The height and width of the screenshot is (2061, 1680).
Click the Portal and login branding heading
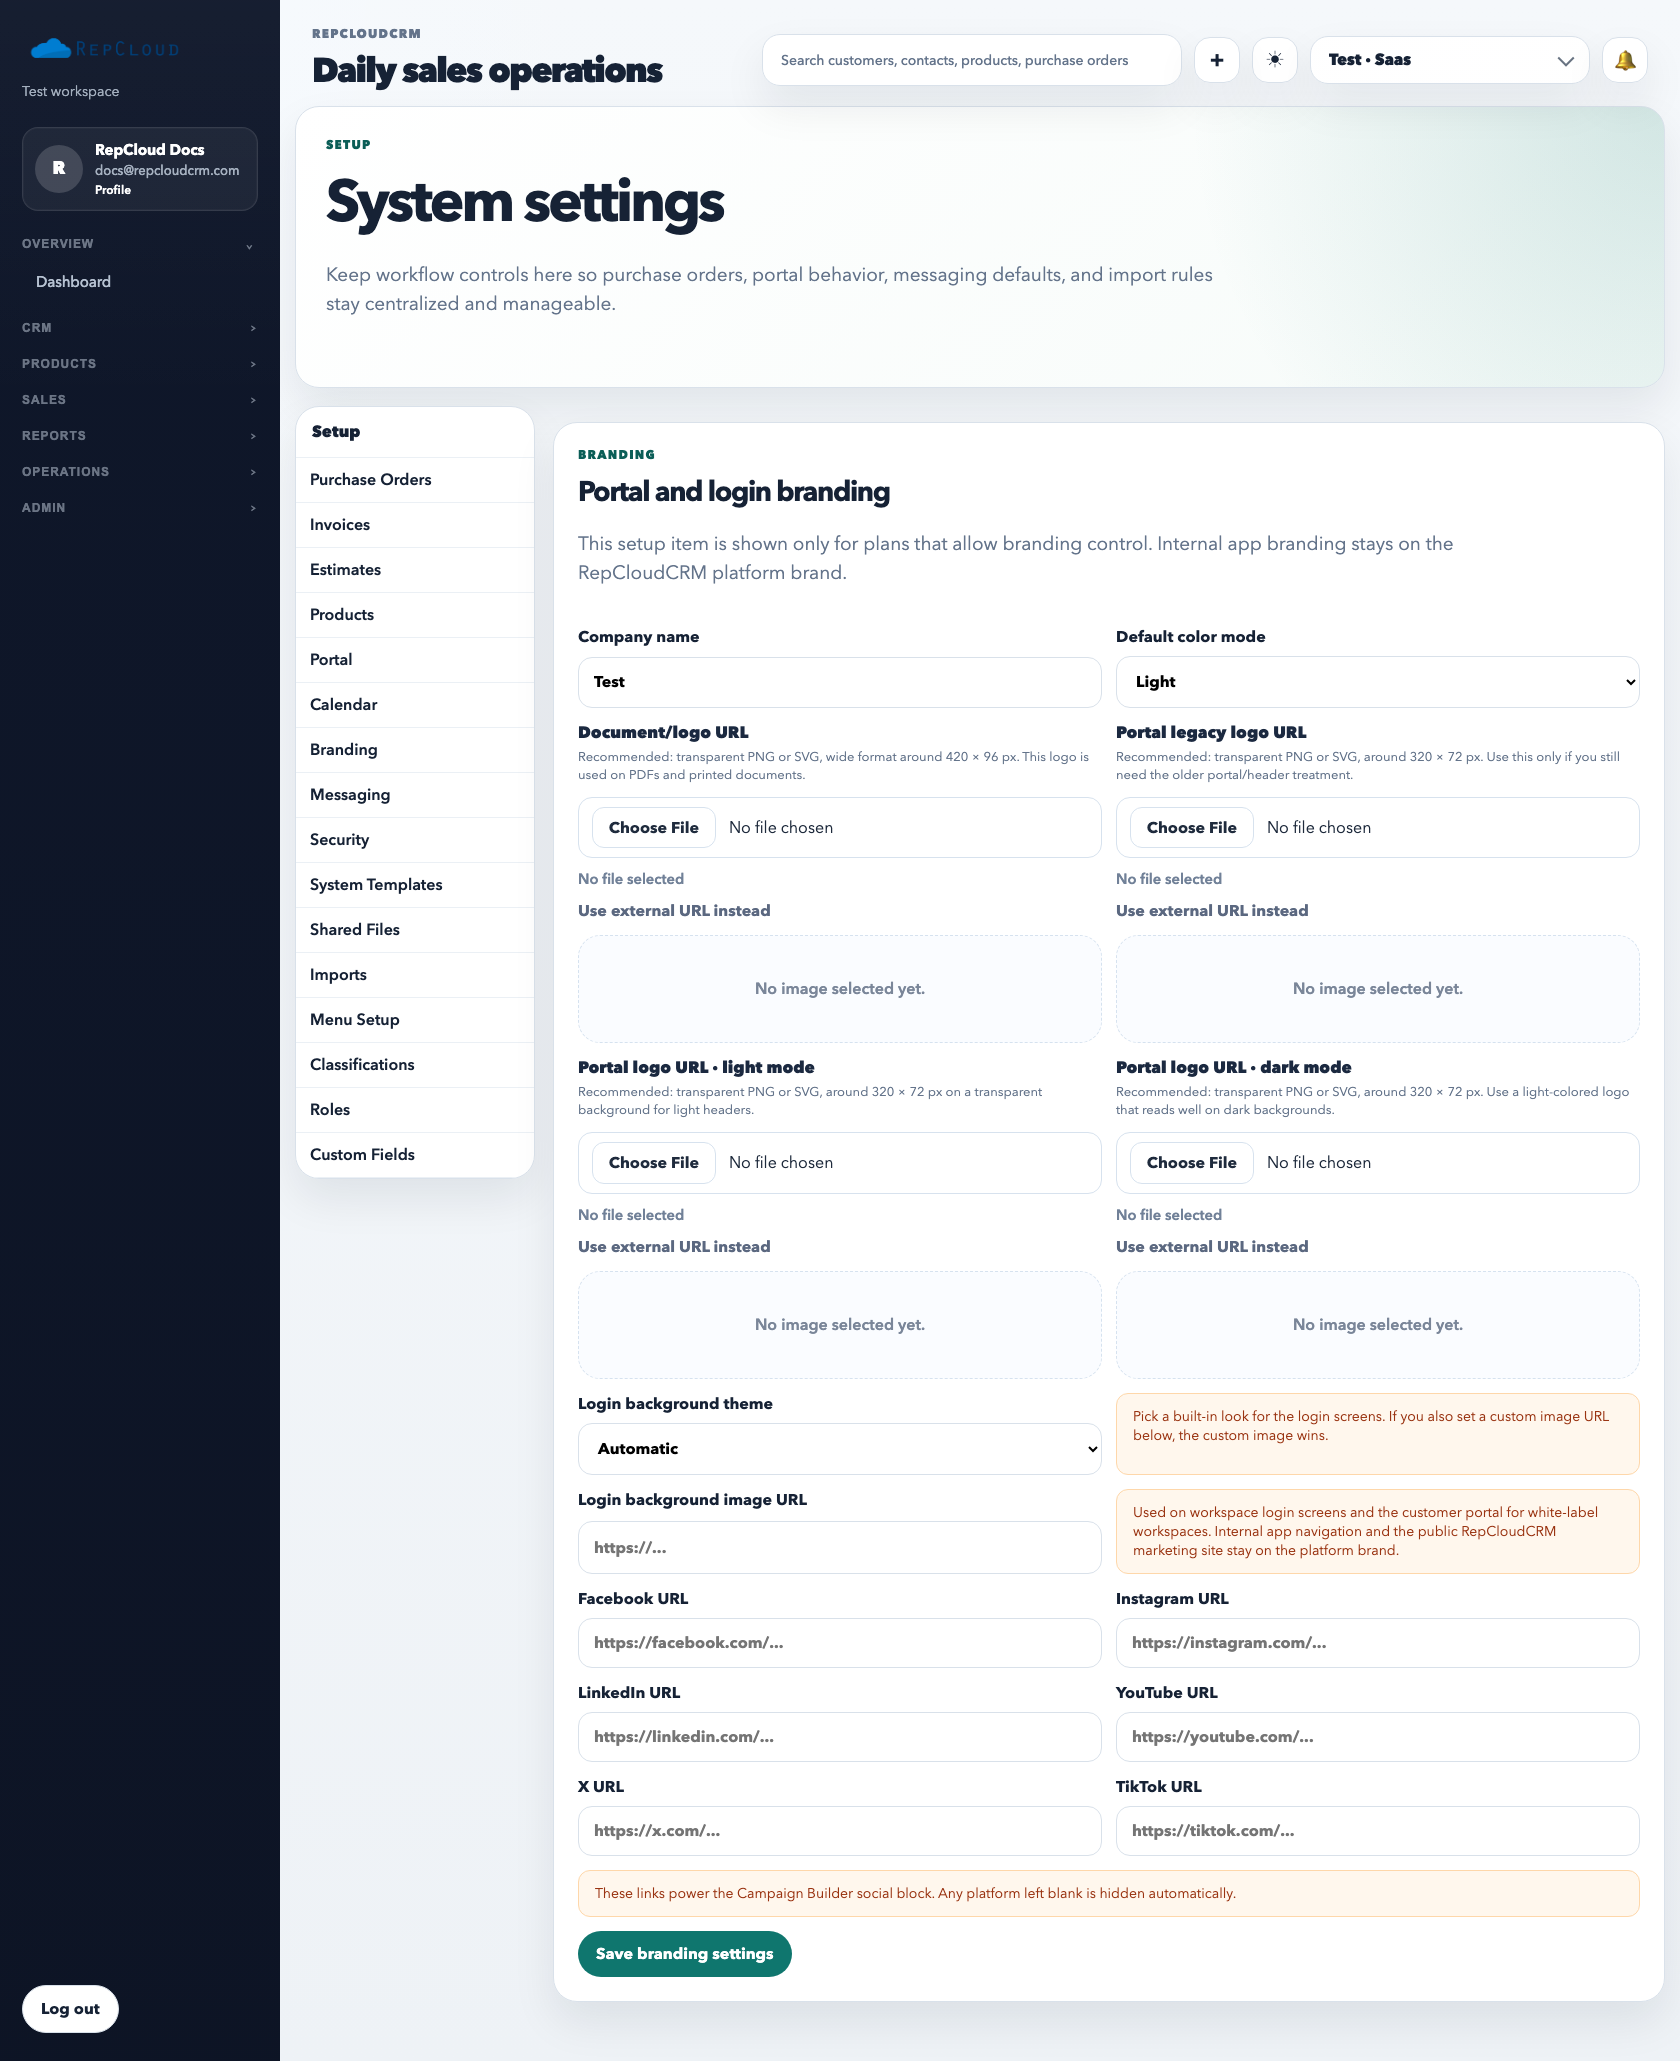[x=734, y=492]
